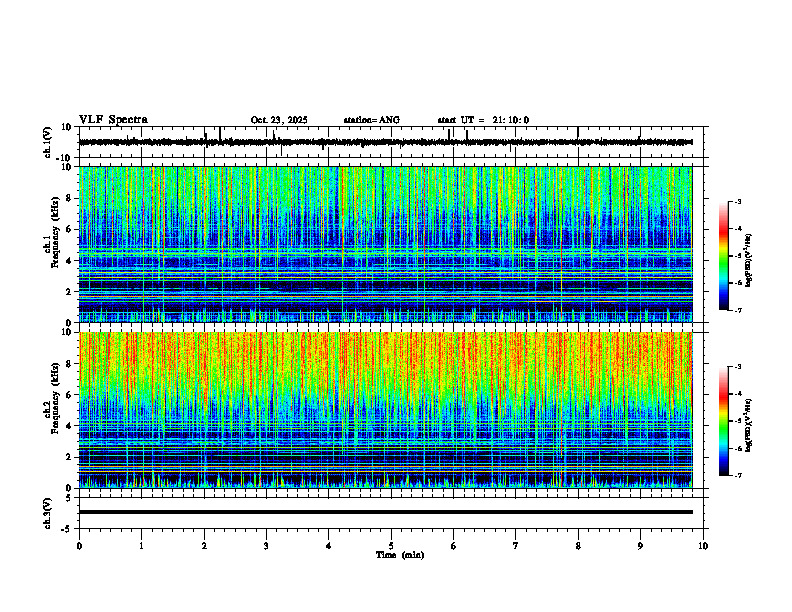Click time axis tick label "3"
792x612 pixels.
pos(266,546)
